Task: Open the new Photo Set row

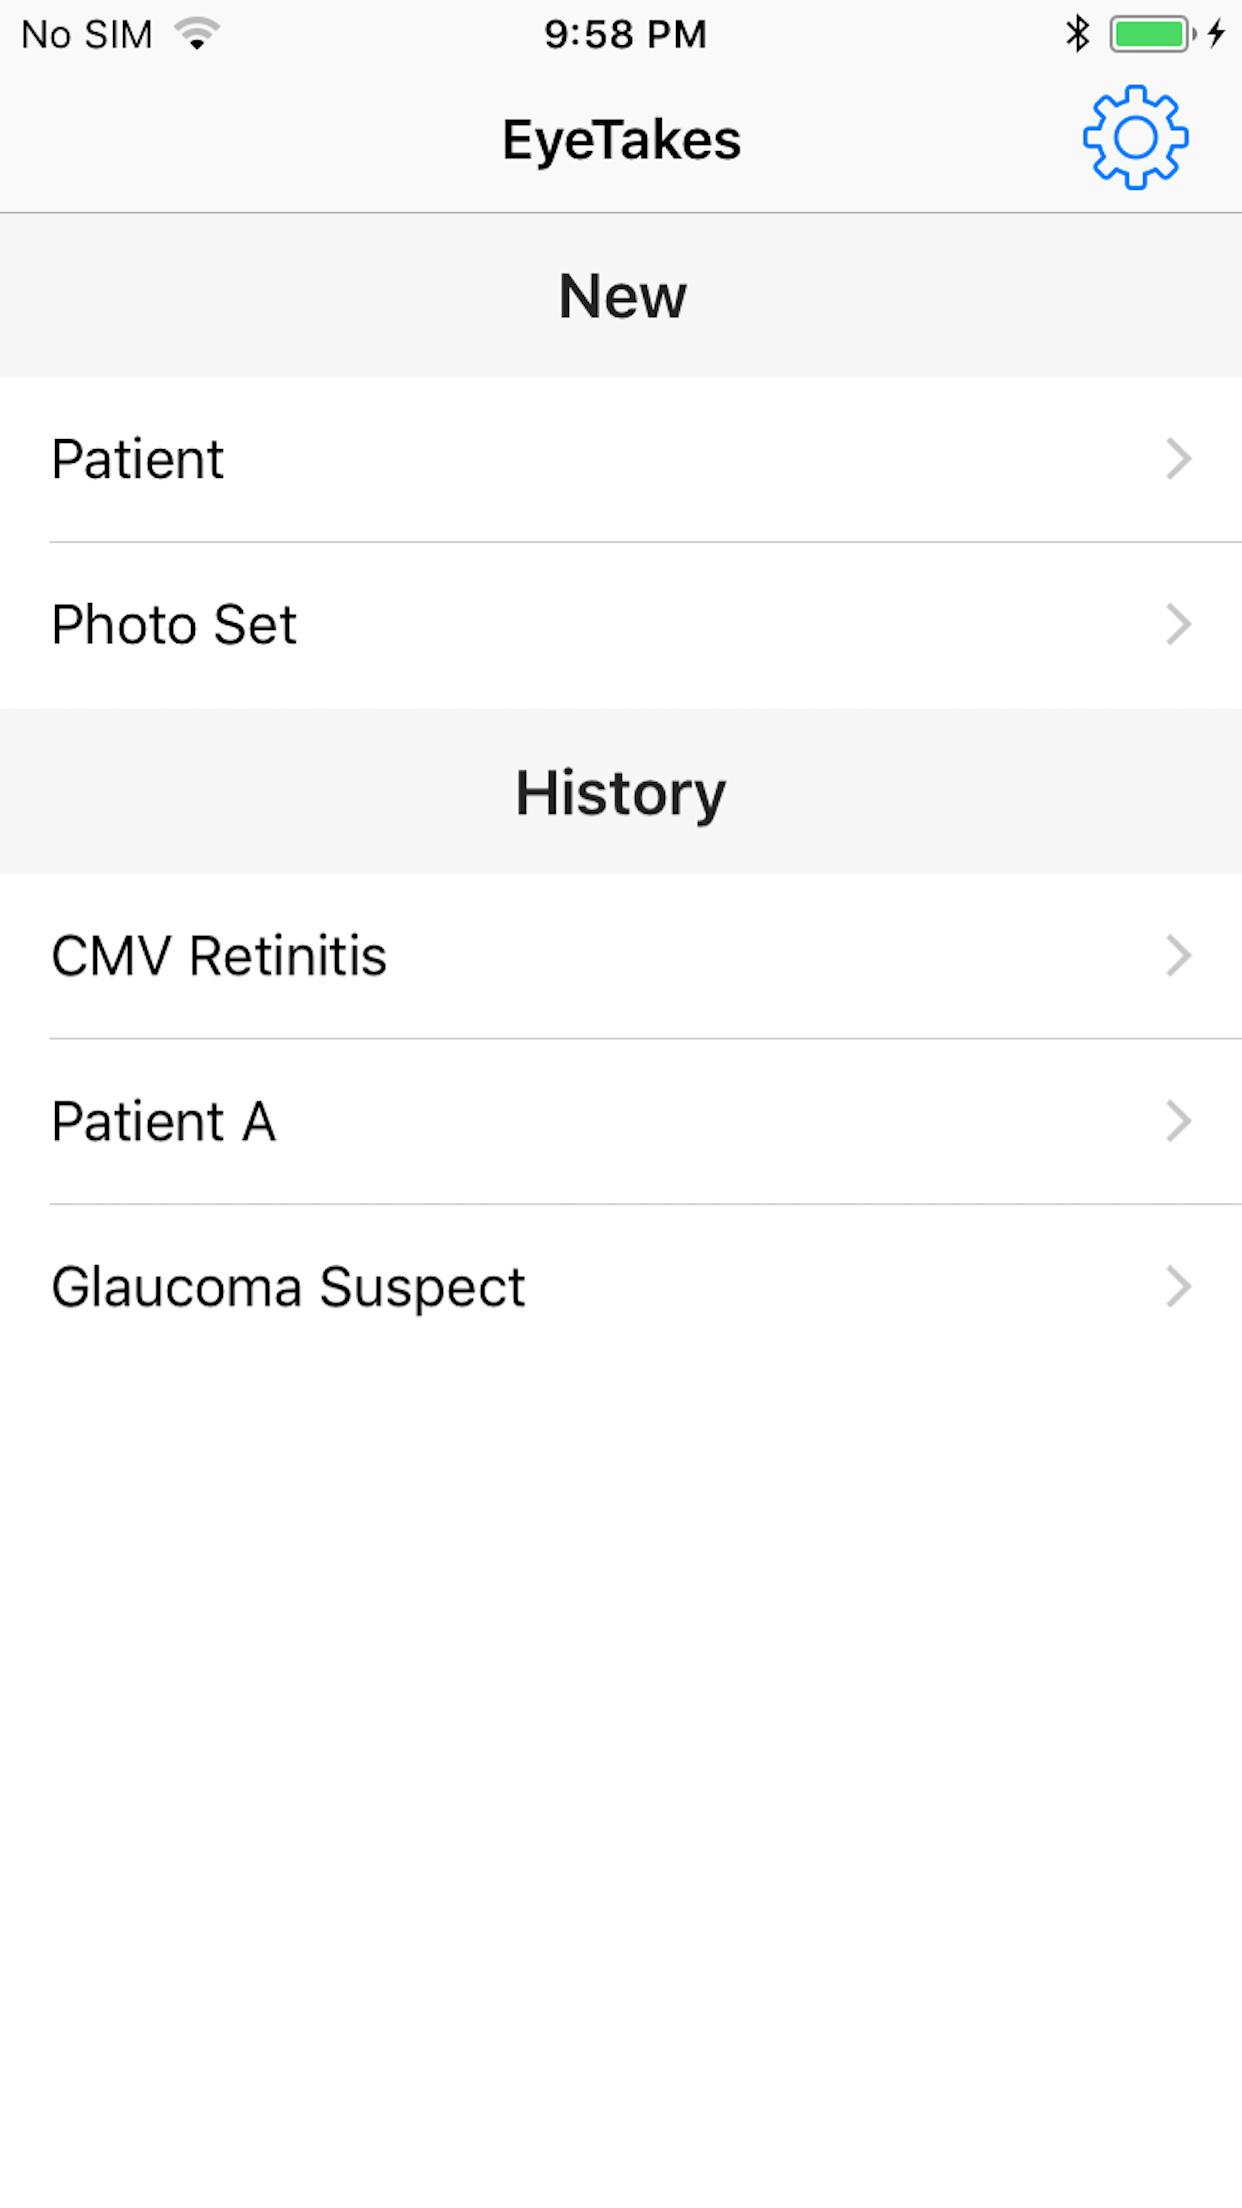Action: click(621, 626)
